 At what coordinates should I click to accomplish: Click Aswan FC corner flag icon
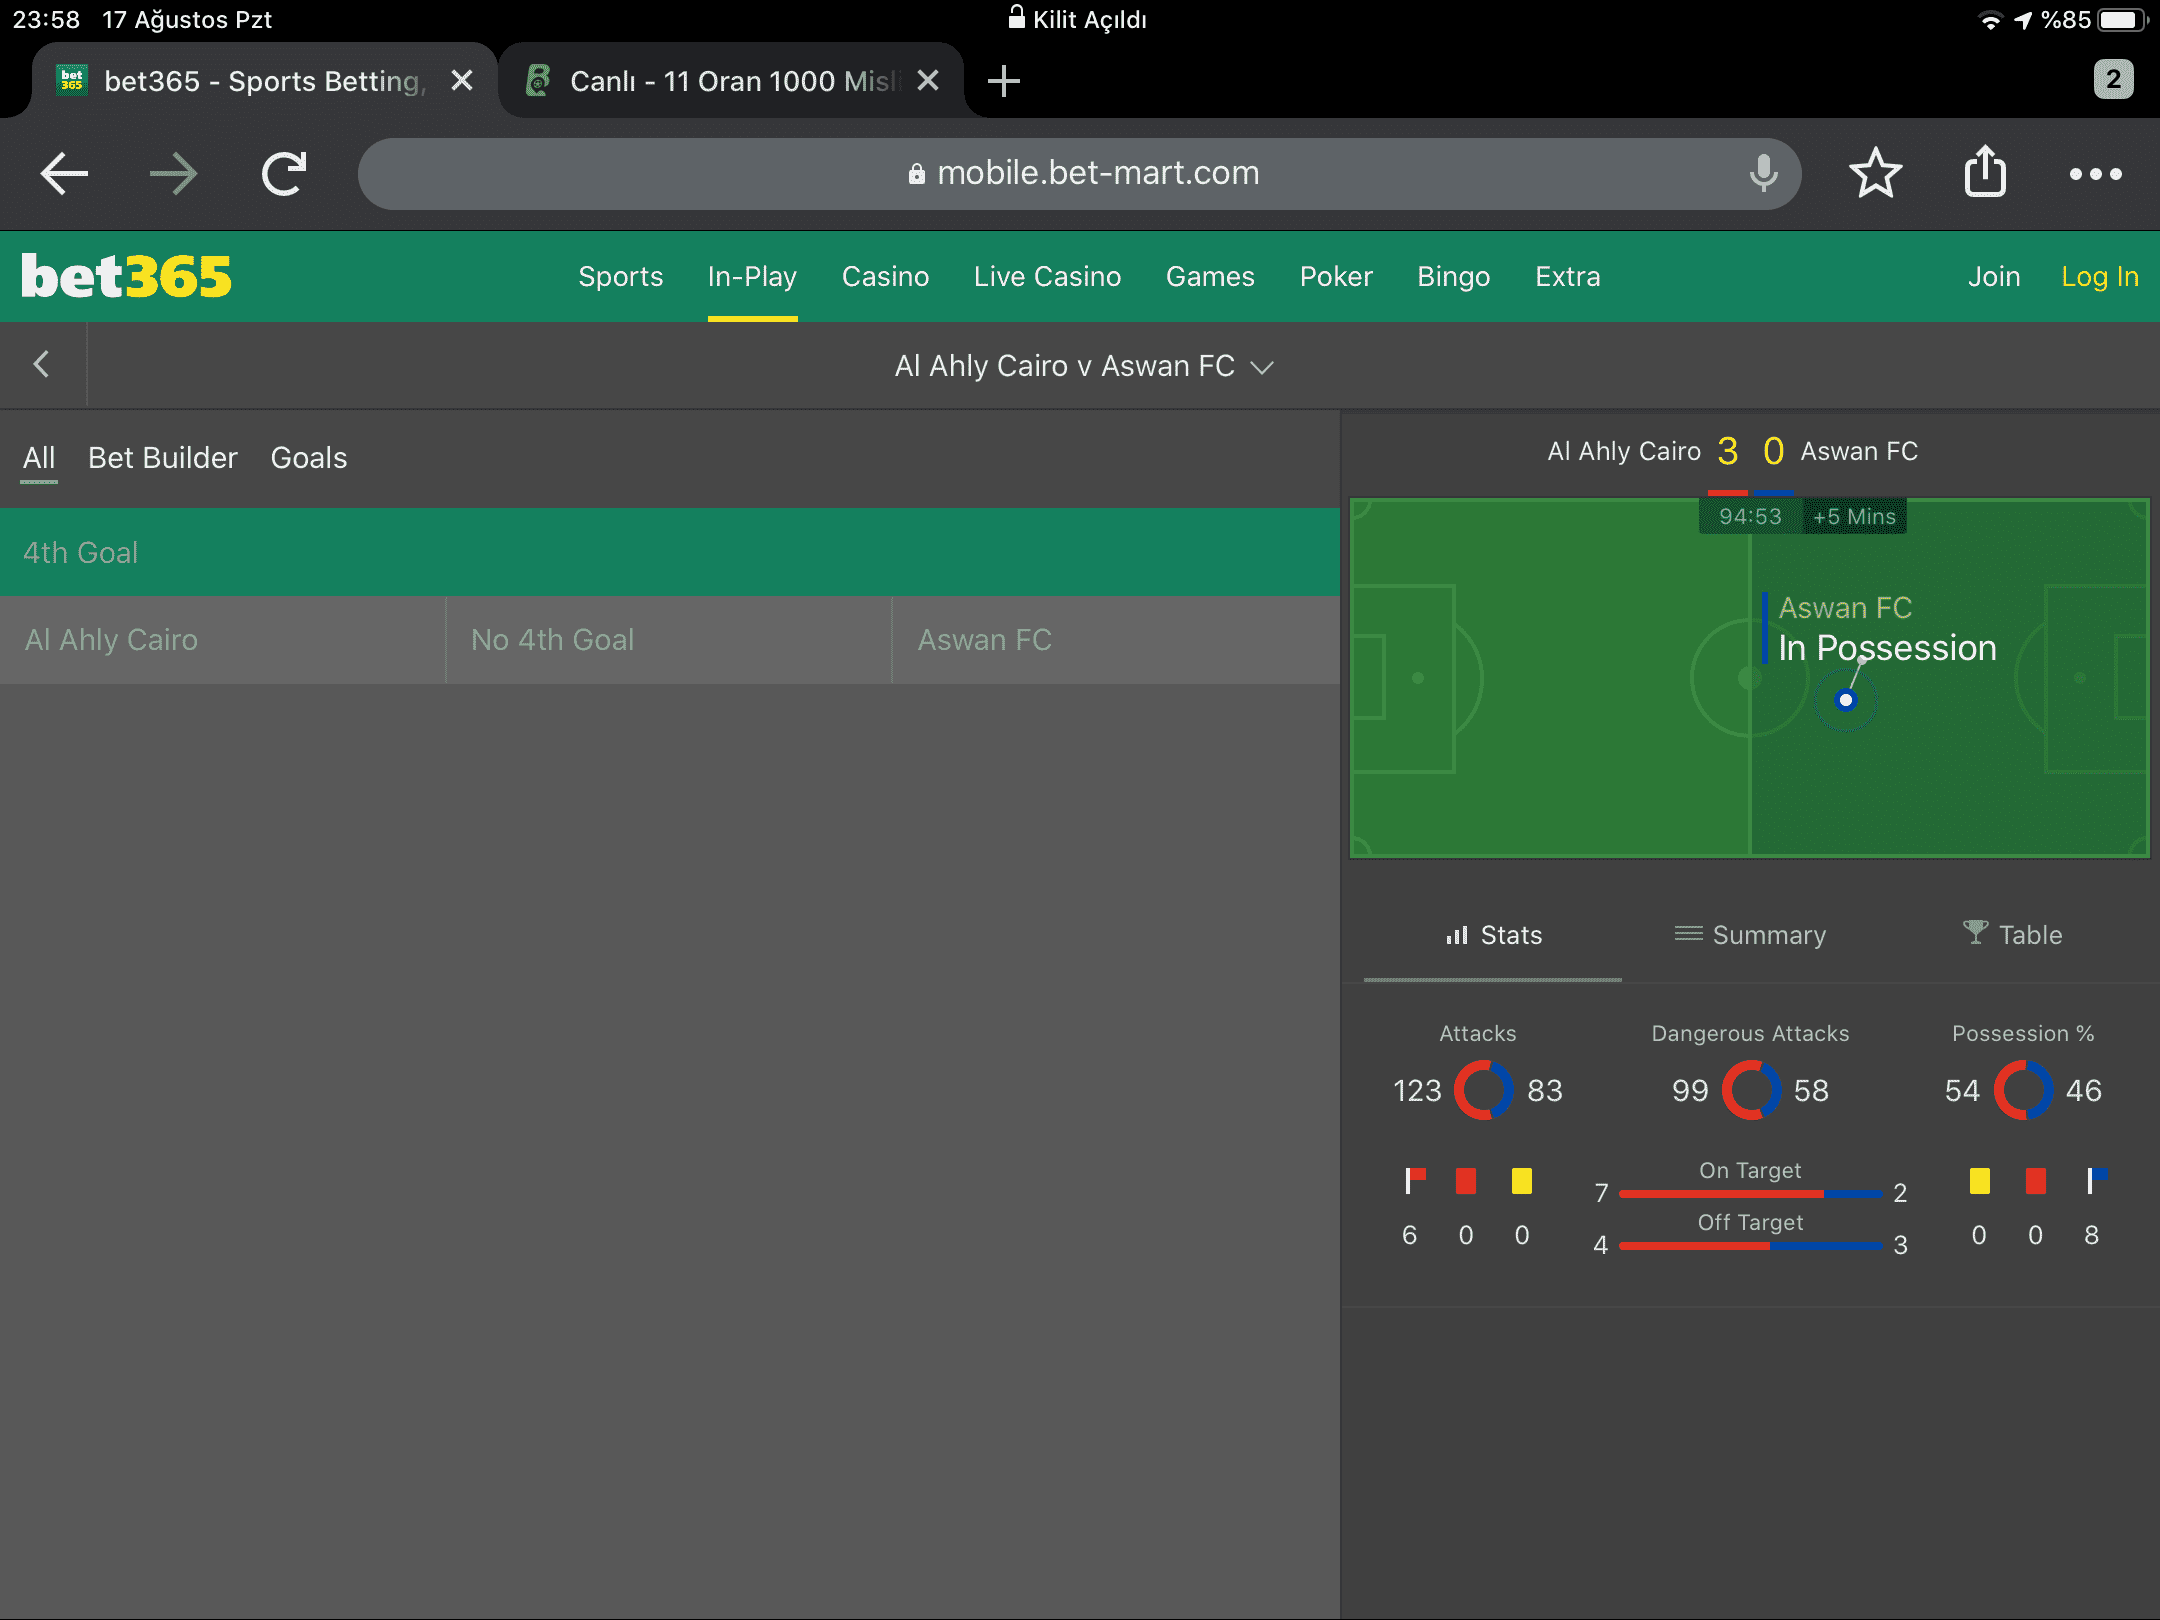pyautogui.click(x=2096, y=1181)
